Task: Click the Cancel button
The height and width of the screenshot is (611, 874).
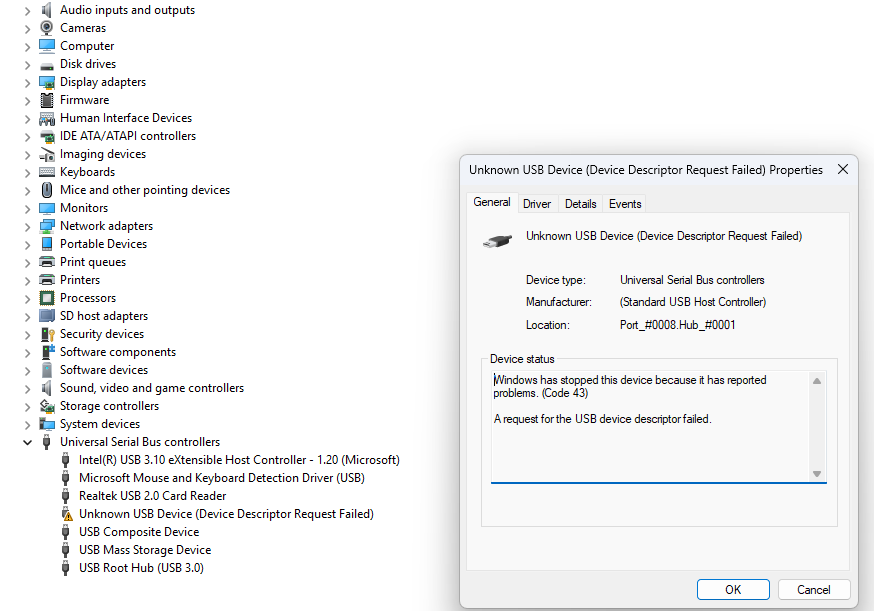Action: click(813, 590)
